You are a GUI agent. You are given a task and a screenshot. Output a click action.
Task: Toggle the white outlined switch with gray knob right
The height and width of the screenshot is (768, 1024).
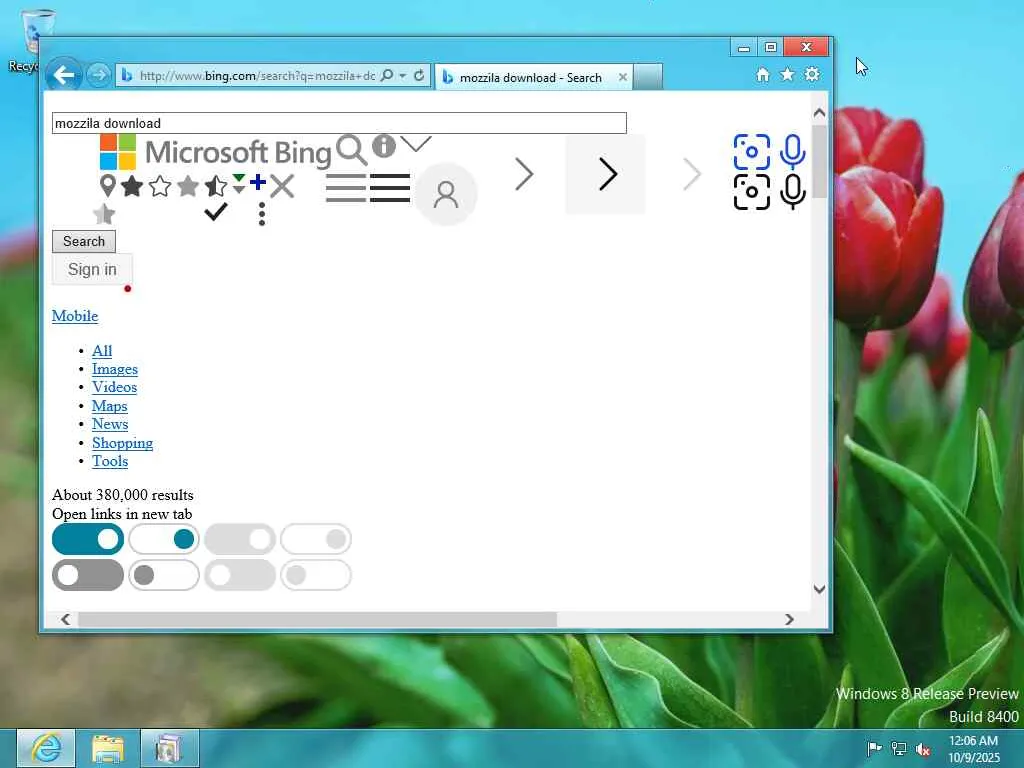pos(316,539)
